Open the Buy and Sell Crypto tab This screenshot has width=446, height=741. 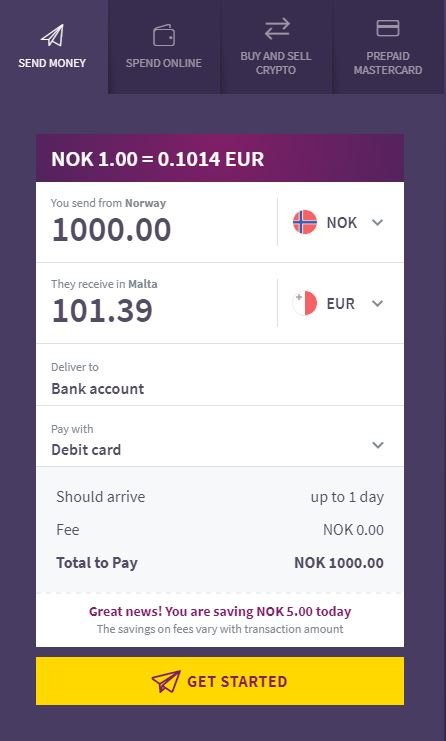pyautogui.click(x=276, y=47)
